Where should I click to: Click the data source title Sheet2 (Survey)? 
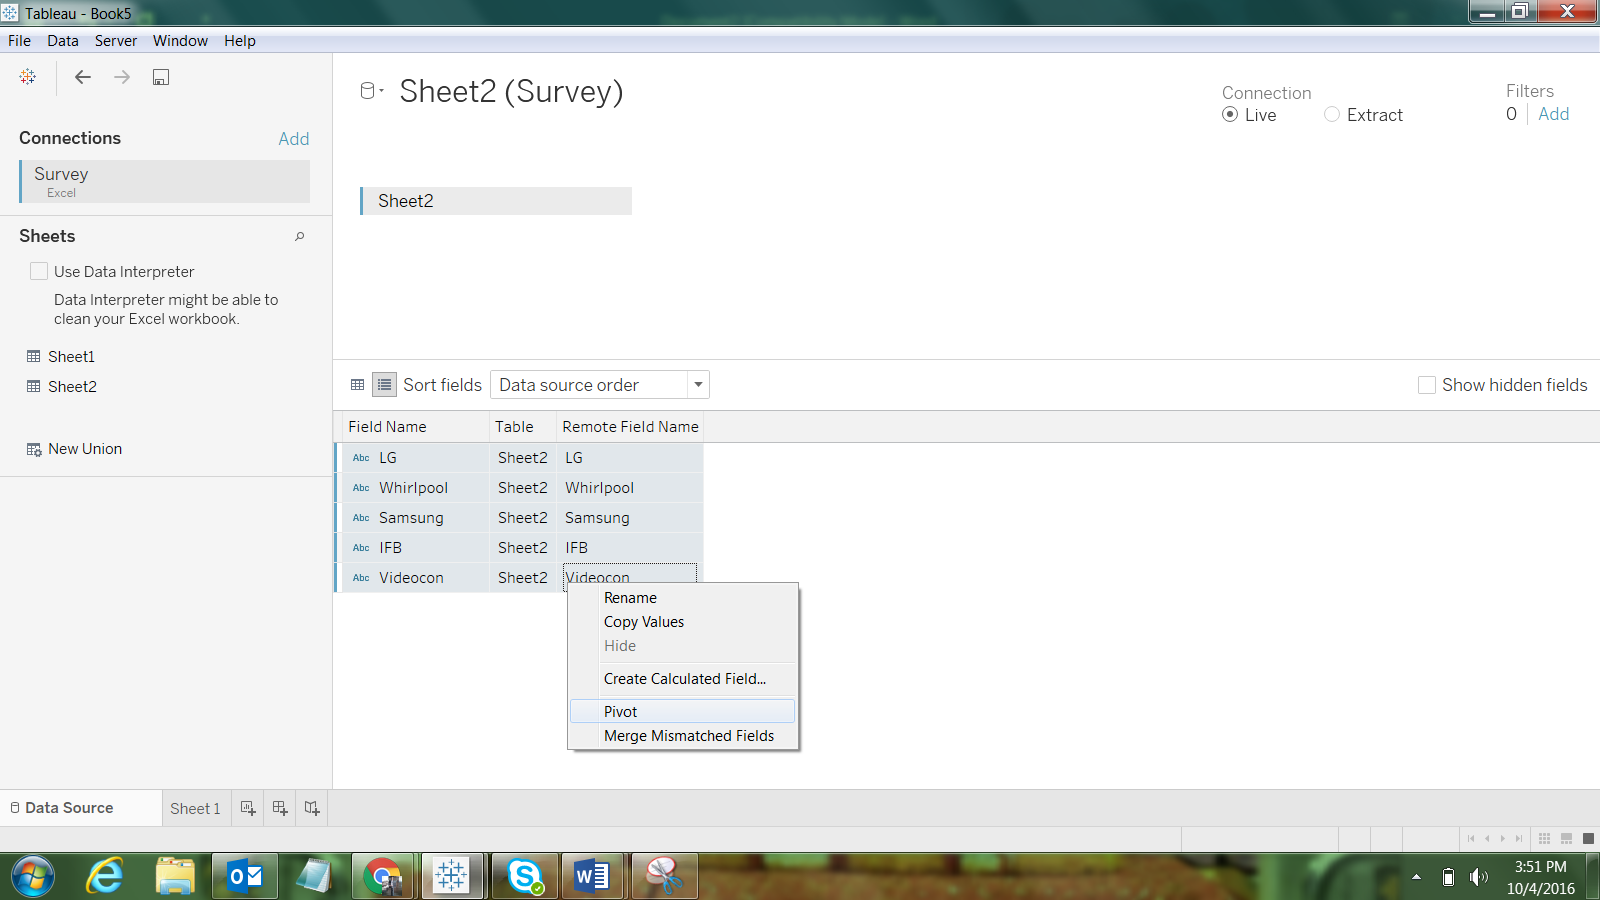(511, 91)
